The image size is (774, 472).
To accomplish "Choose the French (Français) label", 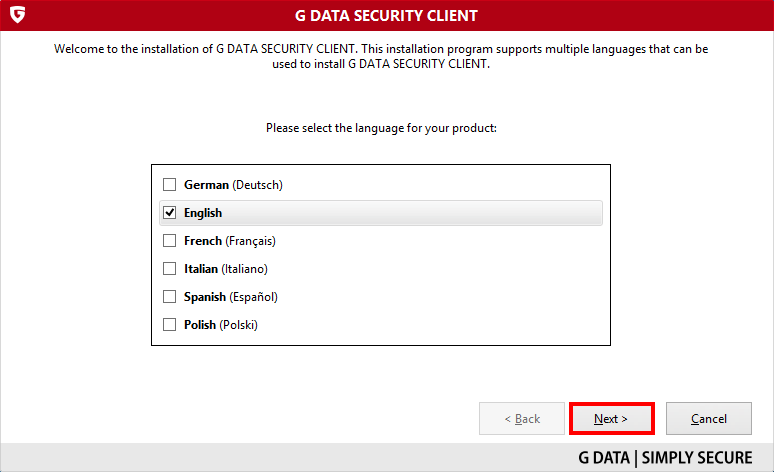I will point(230,241).
